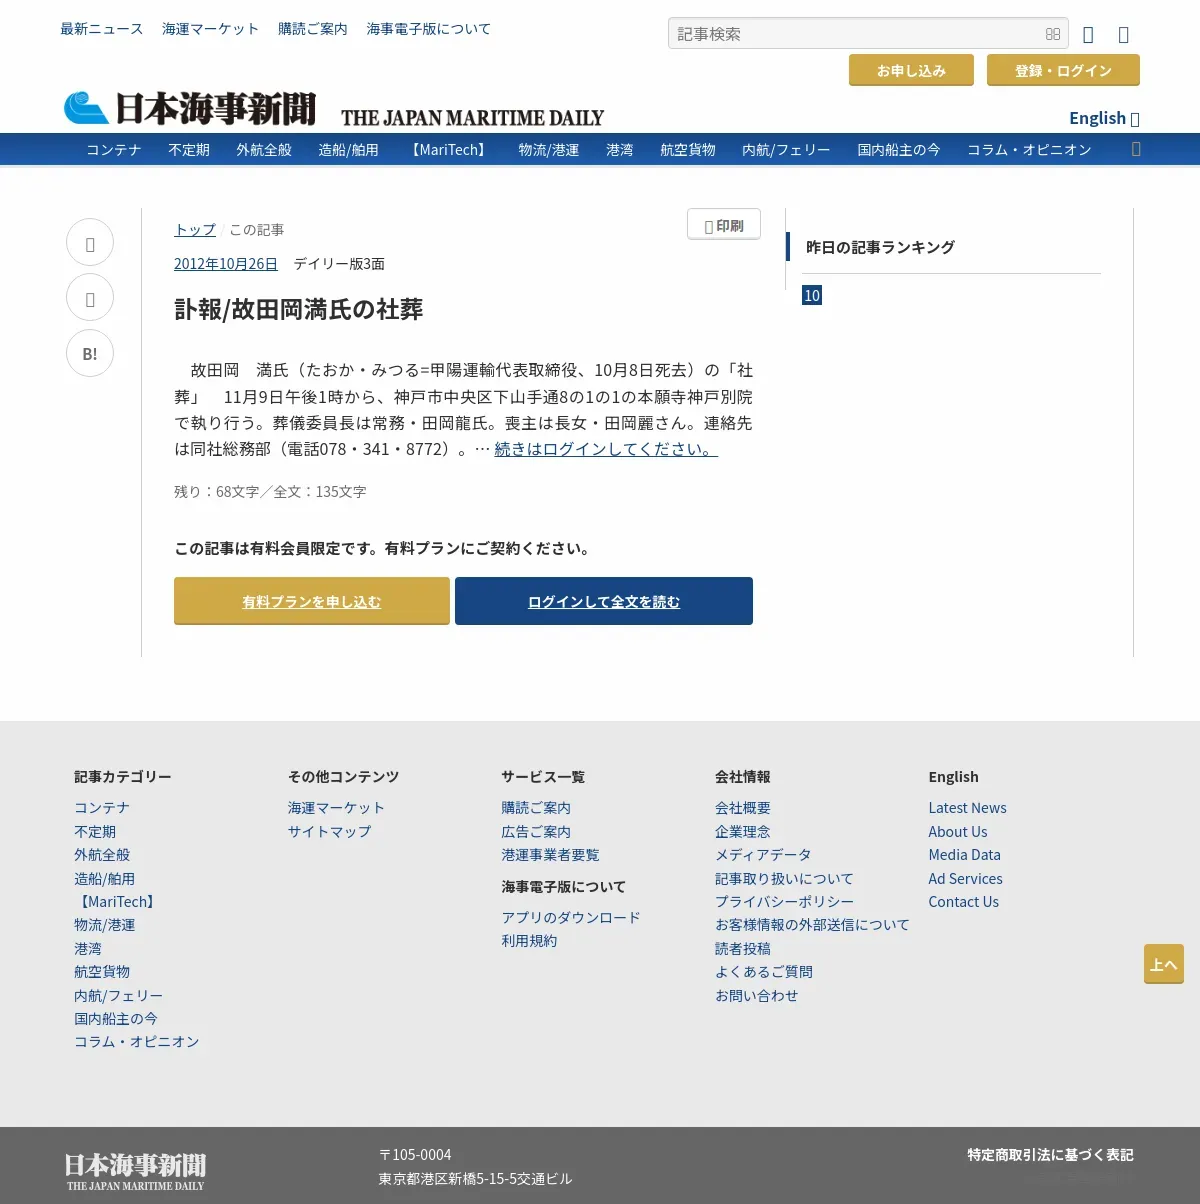Click footer 特定商取引法に基づく表記 link

[1050, 1154]
